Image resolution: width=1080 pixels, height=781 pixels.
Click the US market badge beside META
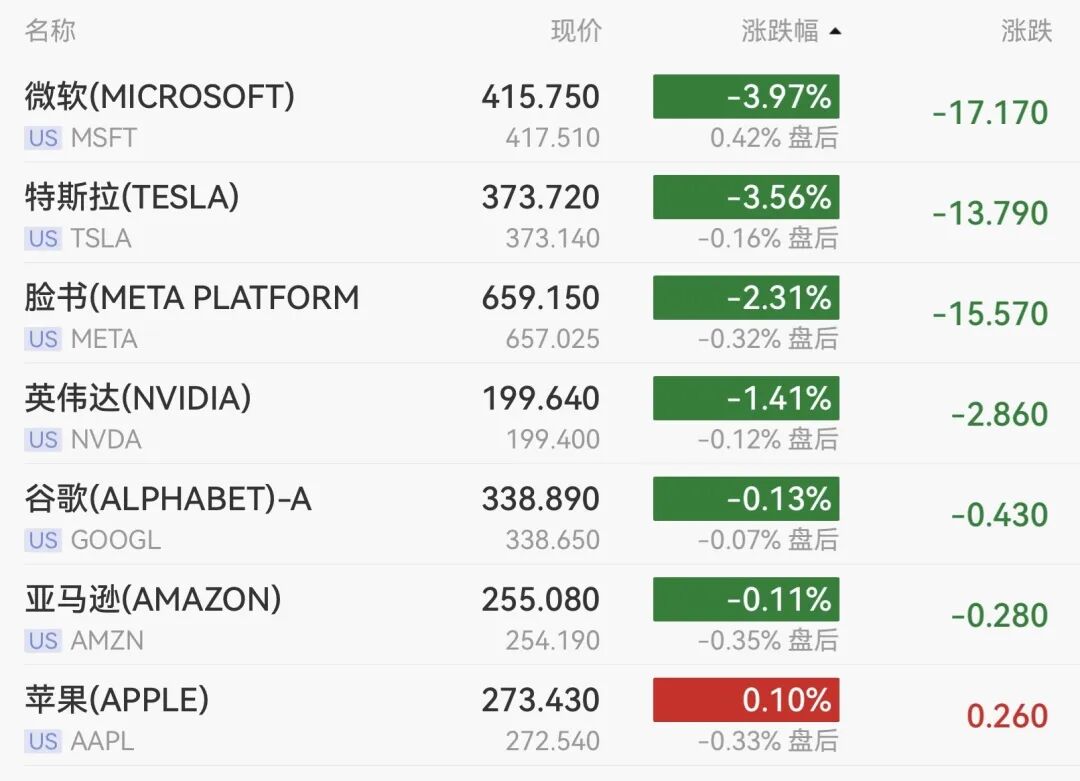(43, 339)
